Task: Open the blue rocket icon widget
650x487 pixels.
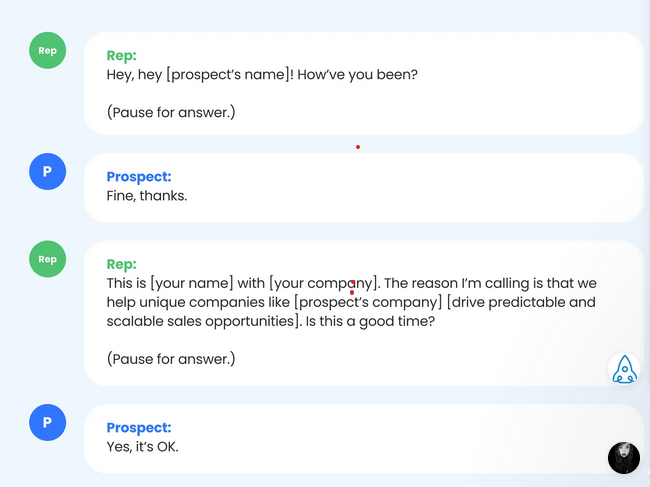Action: pyautogui.click(x=624, y=369)
